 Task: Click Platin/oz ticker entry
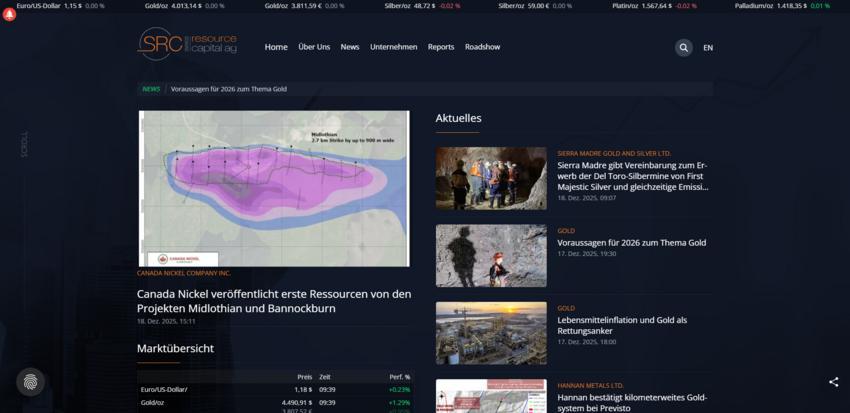tap(654, 5)
